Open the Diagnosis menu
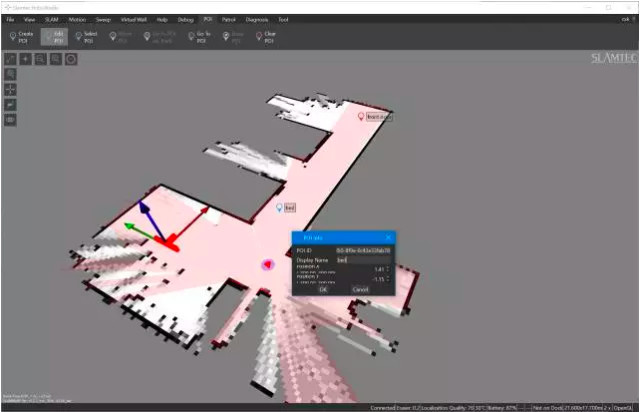The width and height of the screenshot is (643, 412). 259,19
